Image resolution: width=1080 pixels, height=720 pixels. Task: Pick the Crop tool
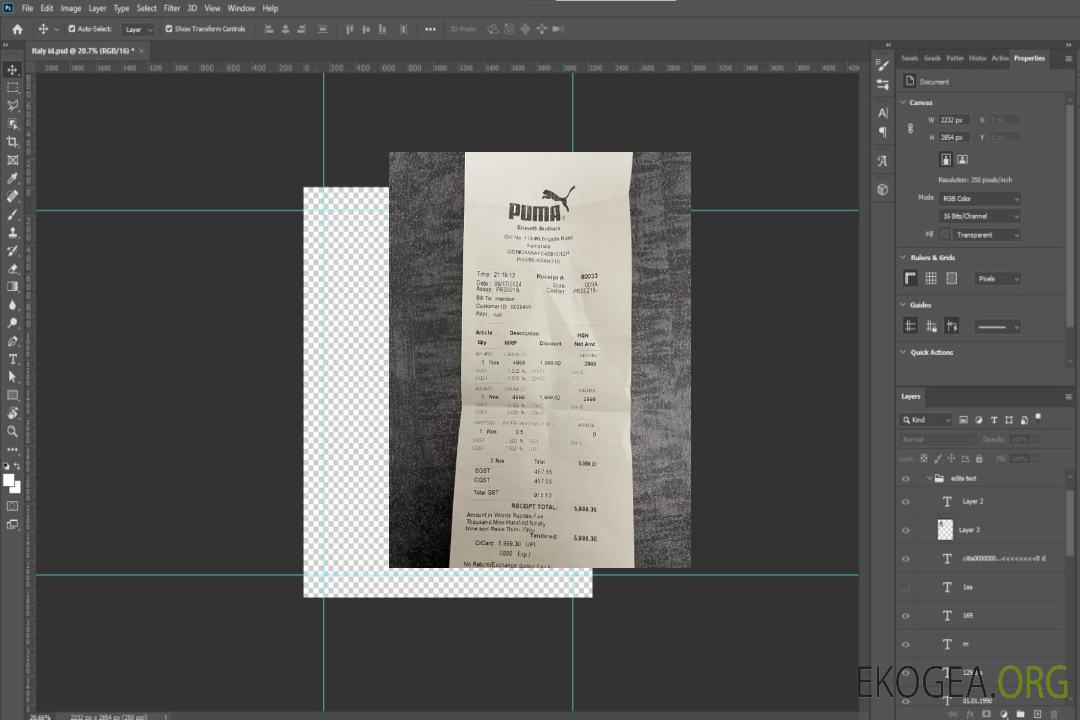[12, 142]
